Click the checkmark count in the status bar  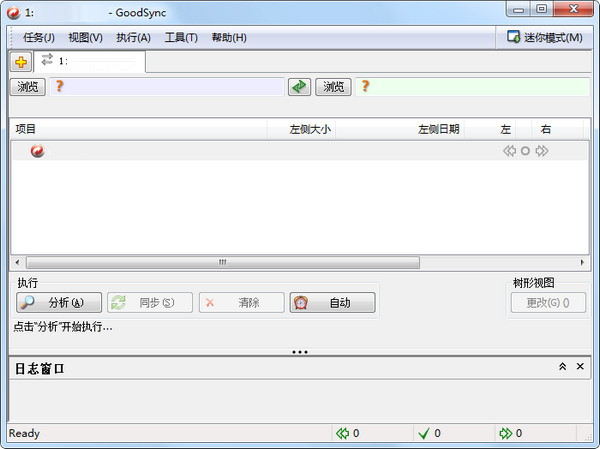click(x=429, y=433)
